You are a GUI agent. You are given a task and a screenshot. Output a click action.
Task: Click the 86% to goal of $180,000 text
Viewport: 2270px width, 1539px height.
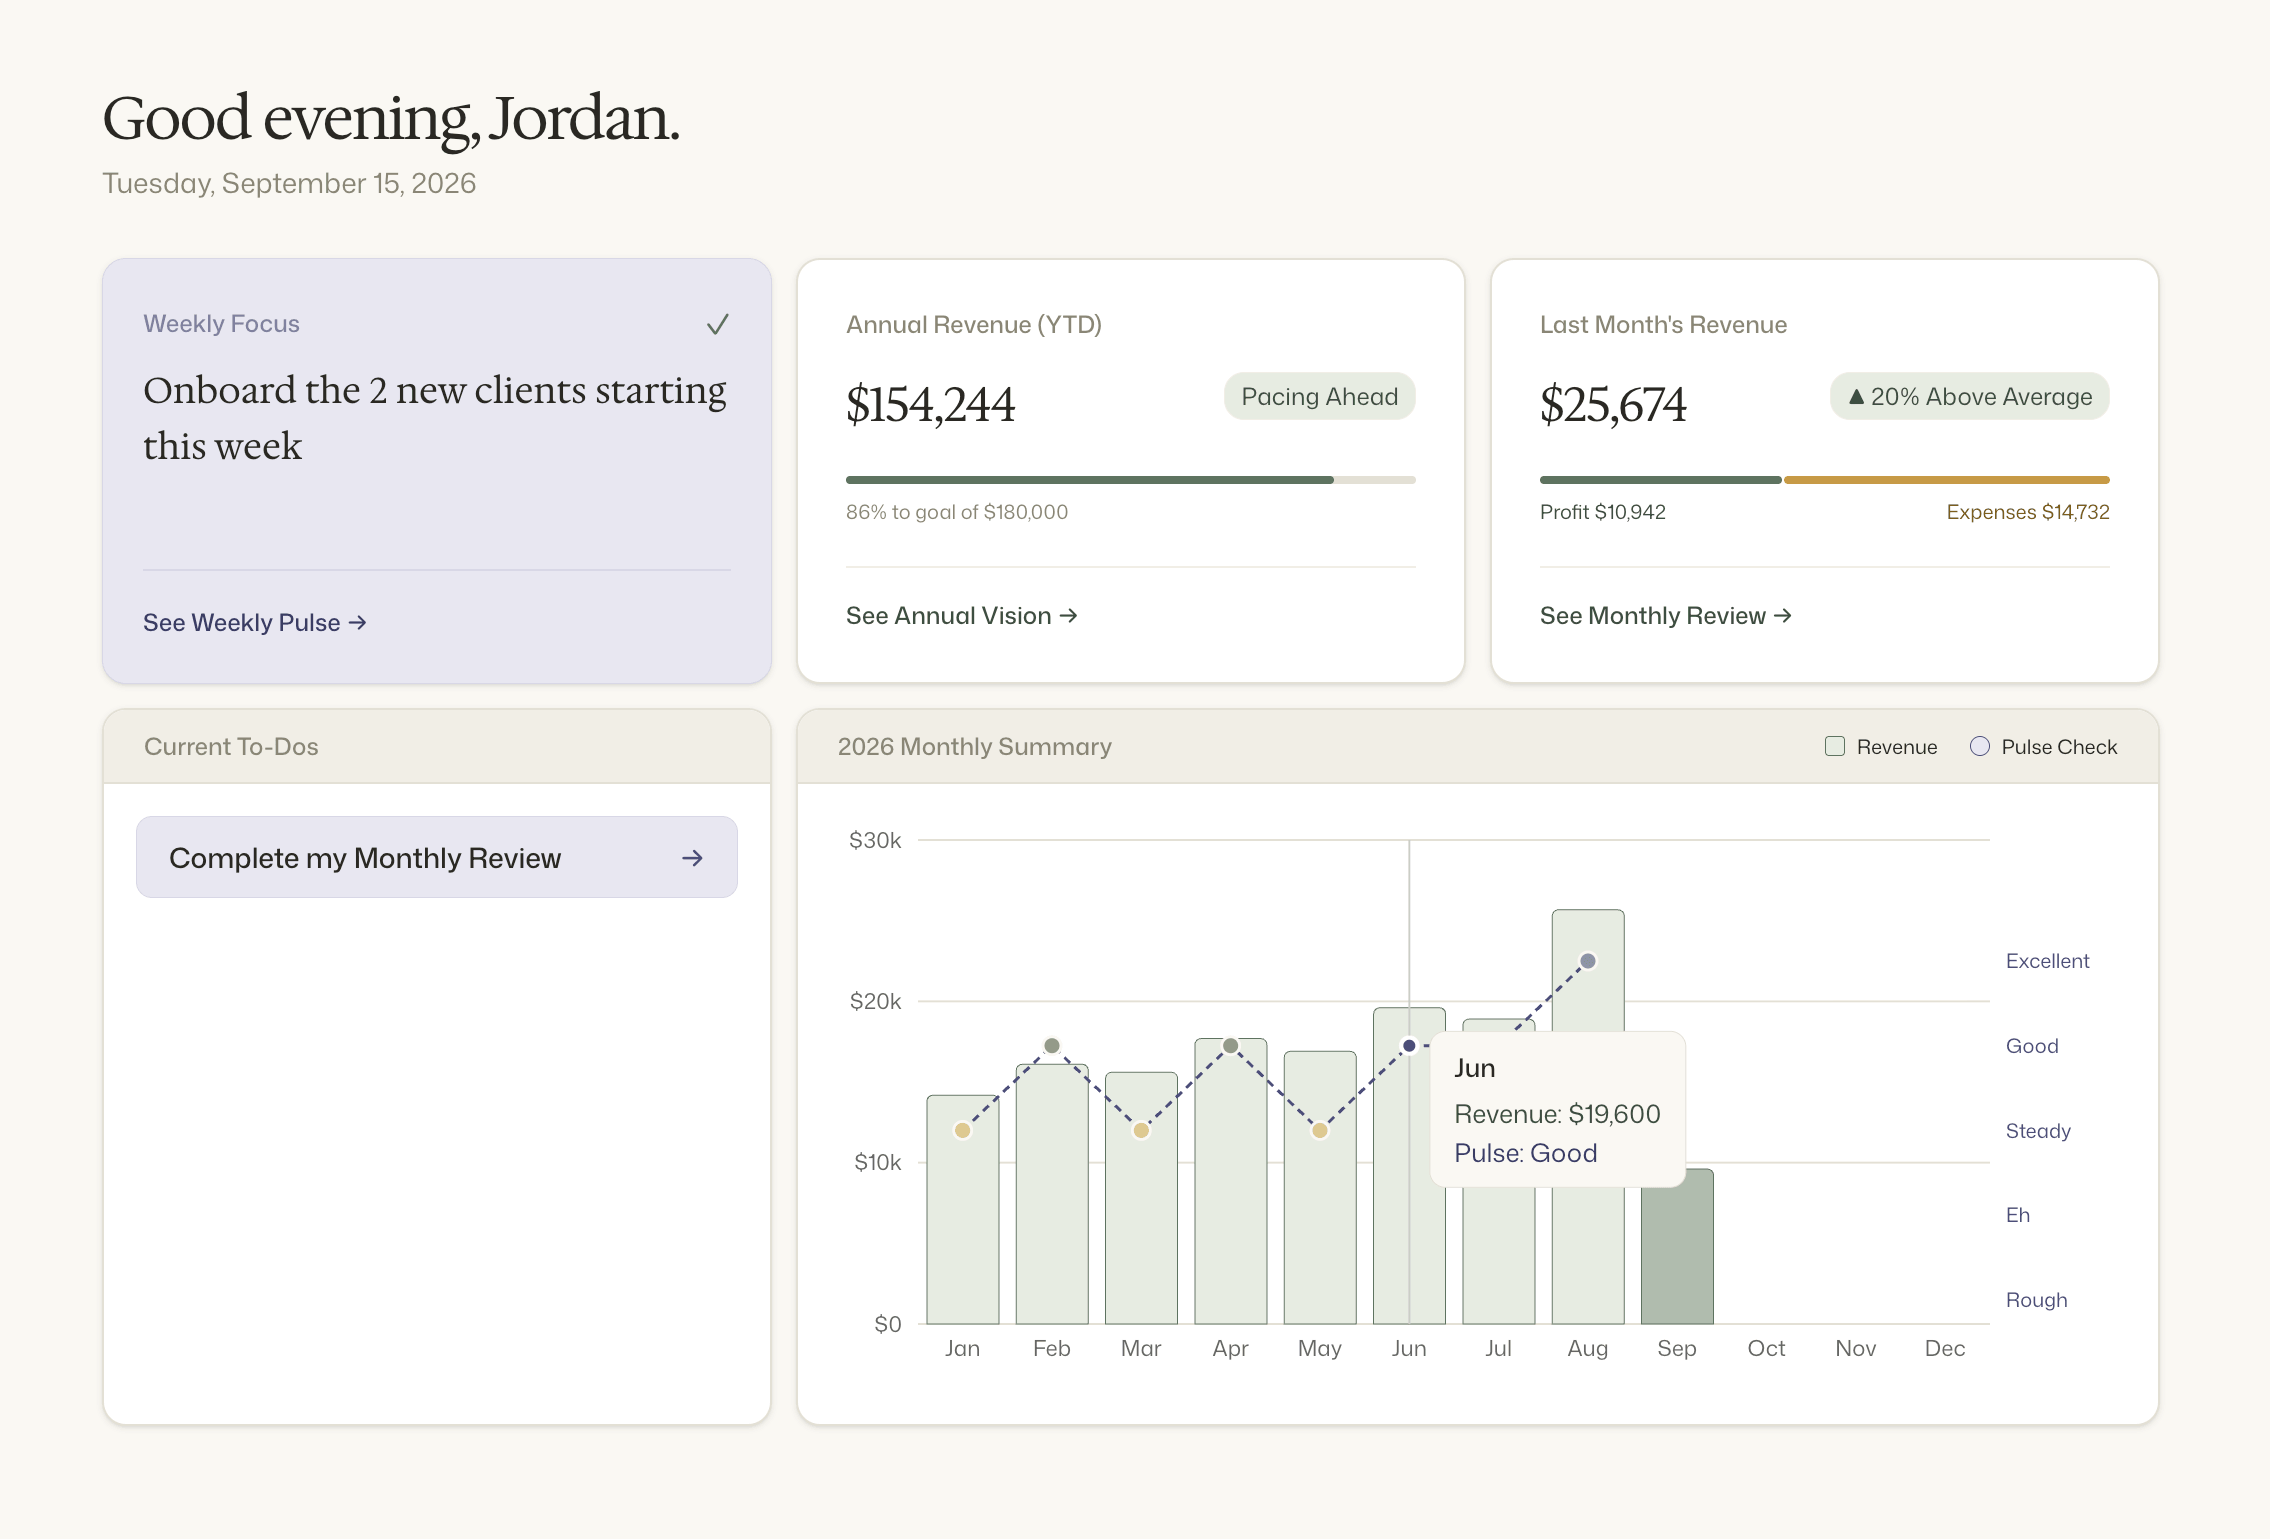(x=957, y=512)
